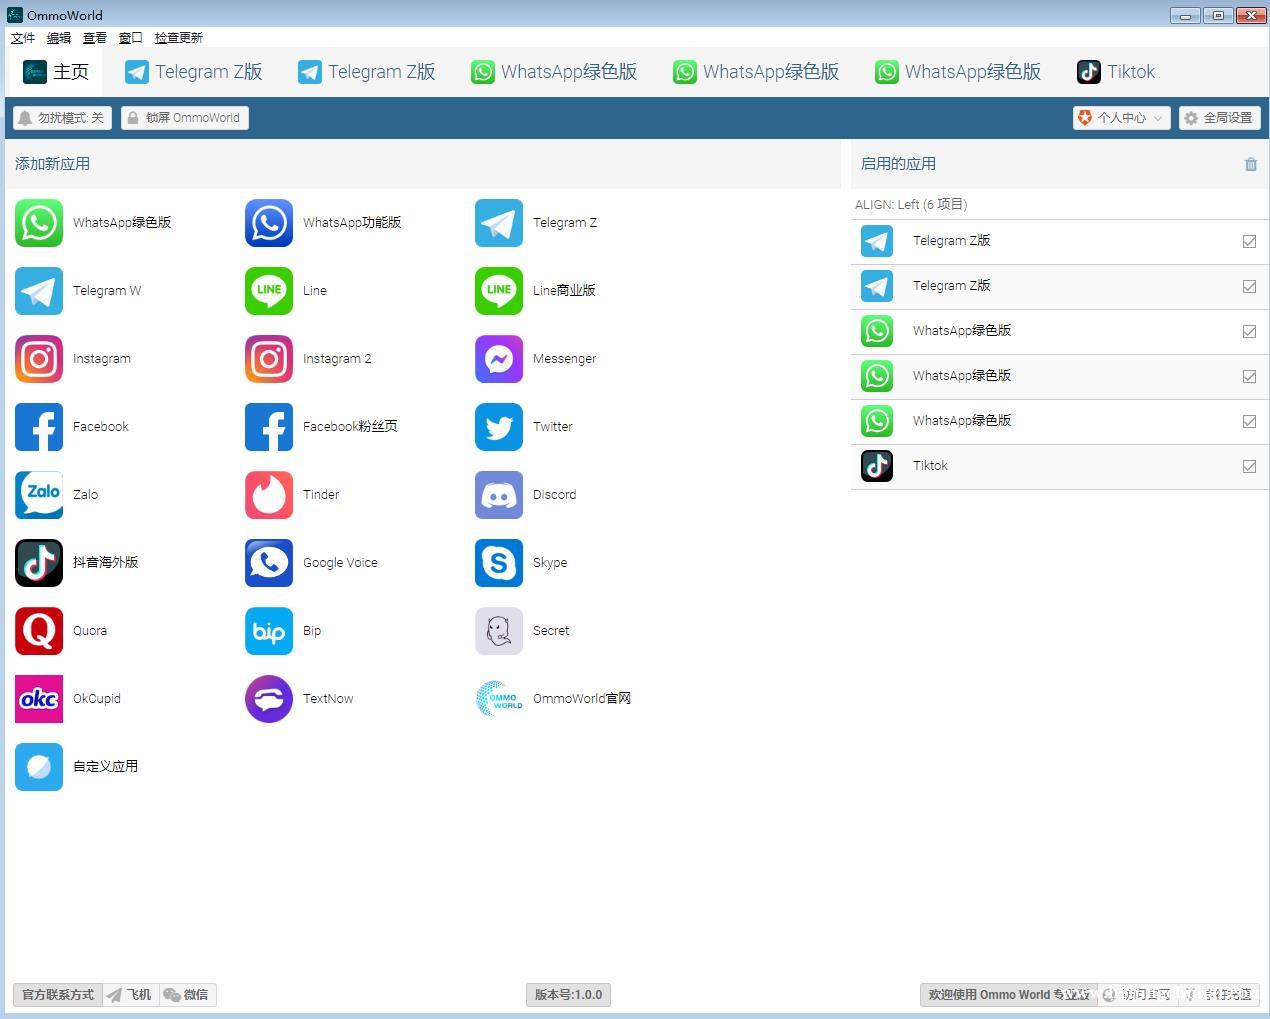This screenshot has width=1270, height=1019.
Task: Add the WhatsApp功能版 app
Action: click(269, 223)
